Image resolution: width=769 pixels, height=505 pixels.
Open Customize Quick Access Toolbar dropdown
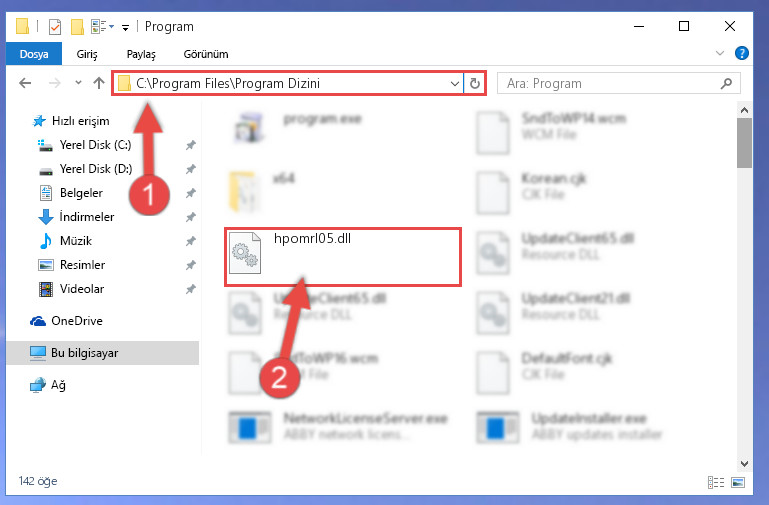(126, 28)
